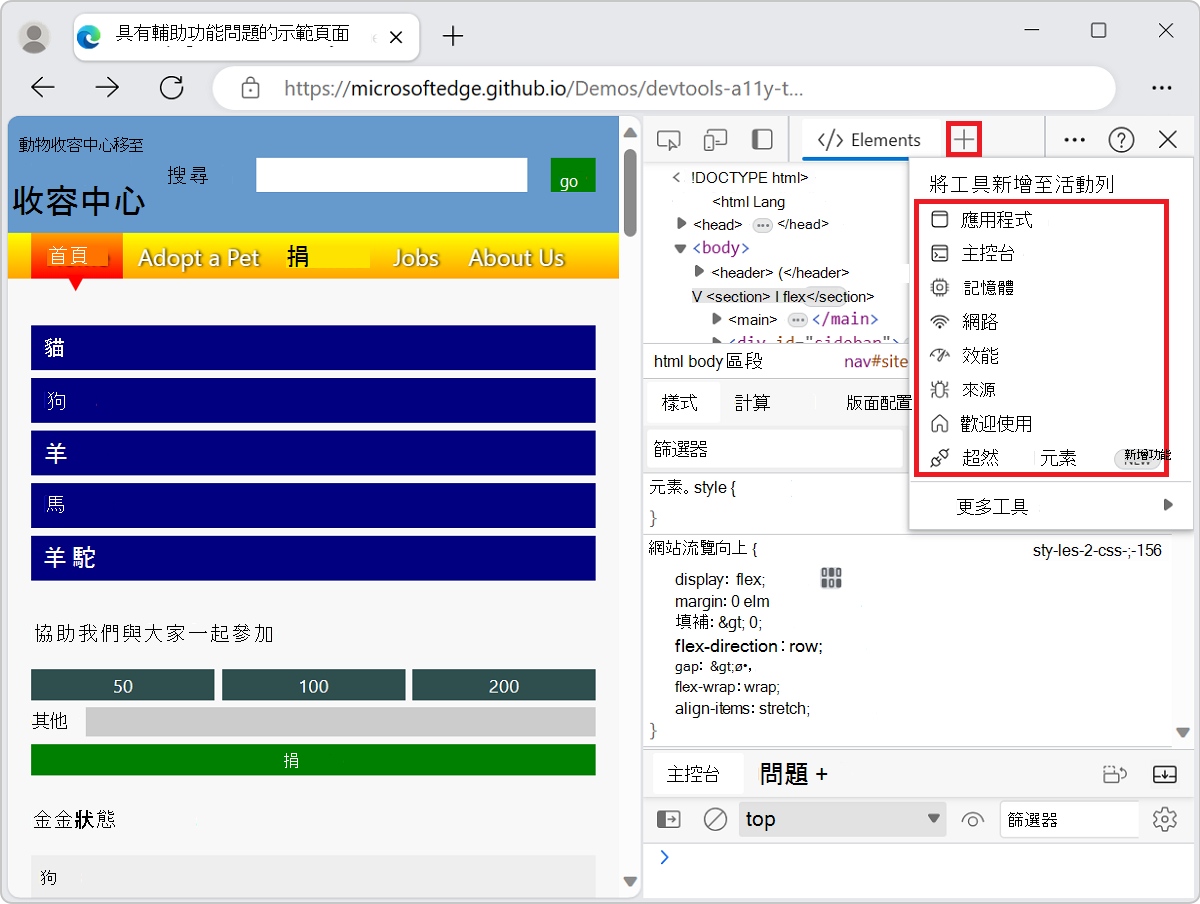Click the clear console icon

point(714,819)
